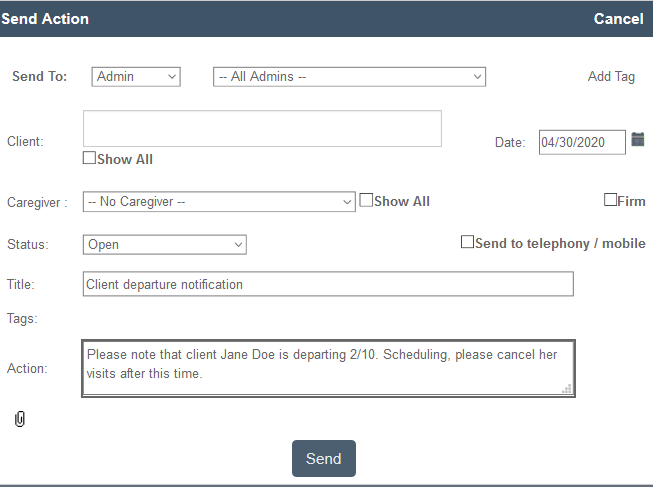Click the Tags label row
The width and height of the screenshot is (653, 487).
[x=22, y=319]
